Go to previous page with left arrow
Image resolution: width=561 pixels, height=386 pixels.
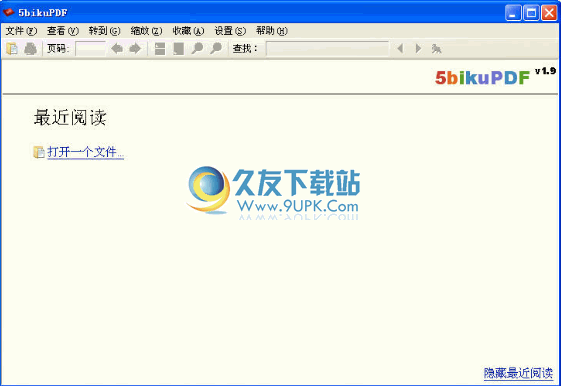(117, 48)
